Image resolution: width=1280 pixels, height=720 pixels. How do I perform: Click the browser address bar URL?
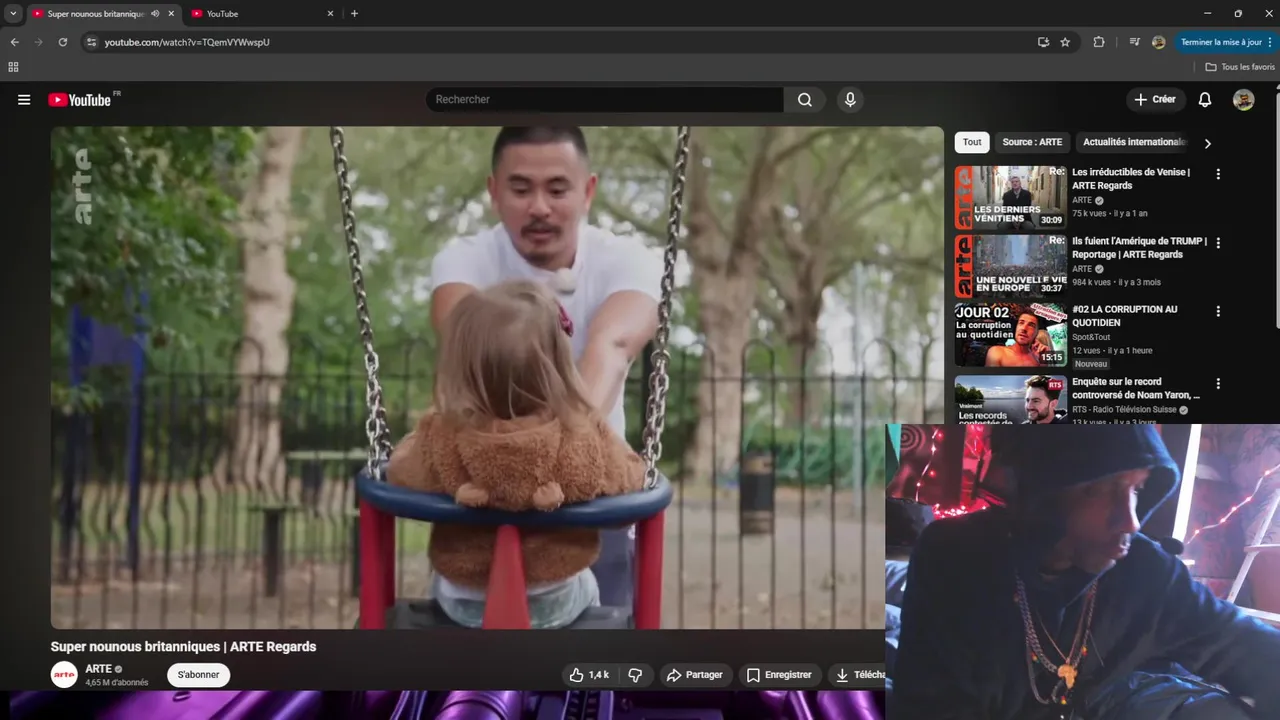187,42
